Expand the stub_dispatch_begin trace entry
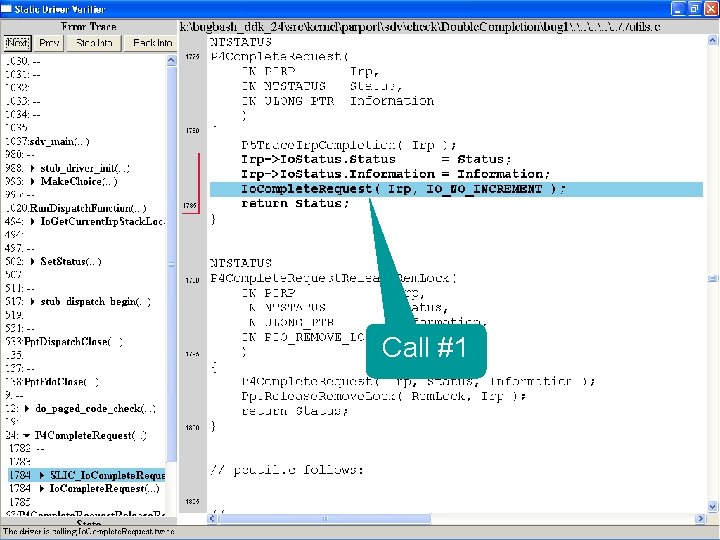The image size is (720, 540). click(32, 302)
